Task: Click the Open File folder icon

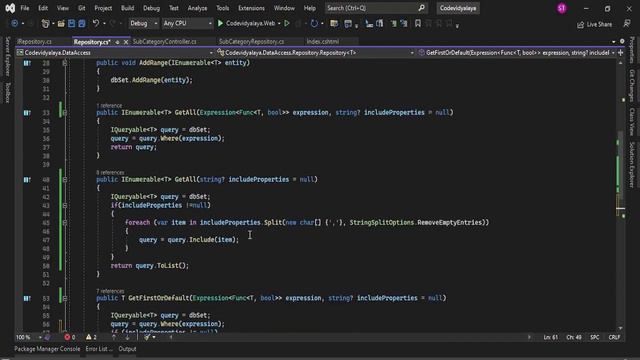Action: click(x=61, y=24)
